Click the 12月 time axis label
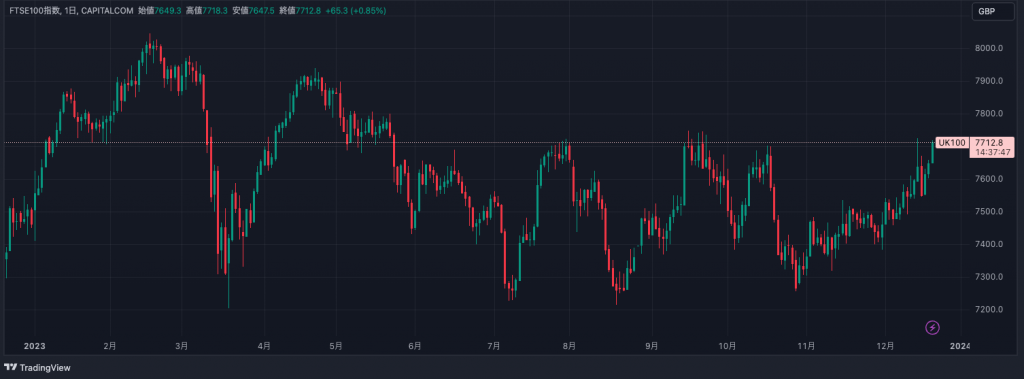Viewport: 1024px width, 379px height. [x=886, y=346]
